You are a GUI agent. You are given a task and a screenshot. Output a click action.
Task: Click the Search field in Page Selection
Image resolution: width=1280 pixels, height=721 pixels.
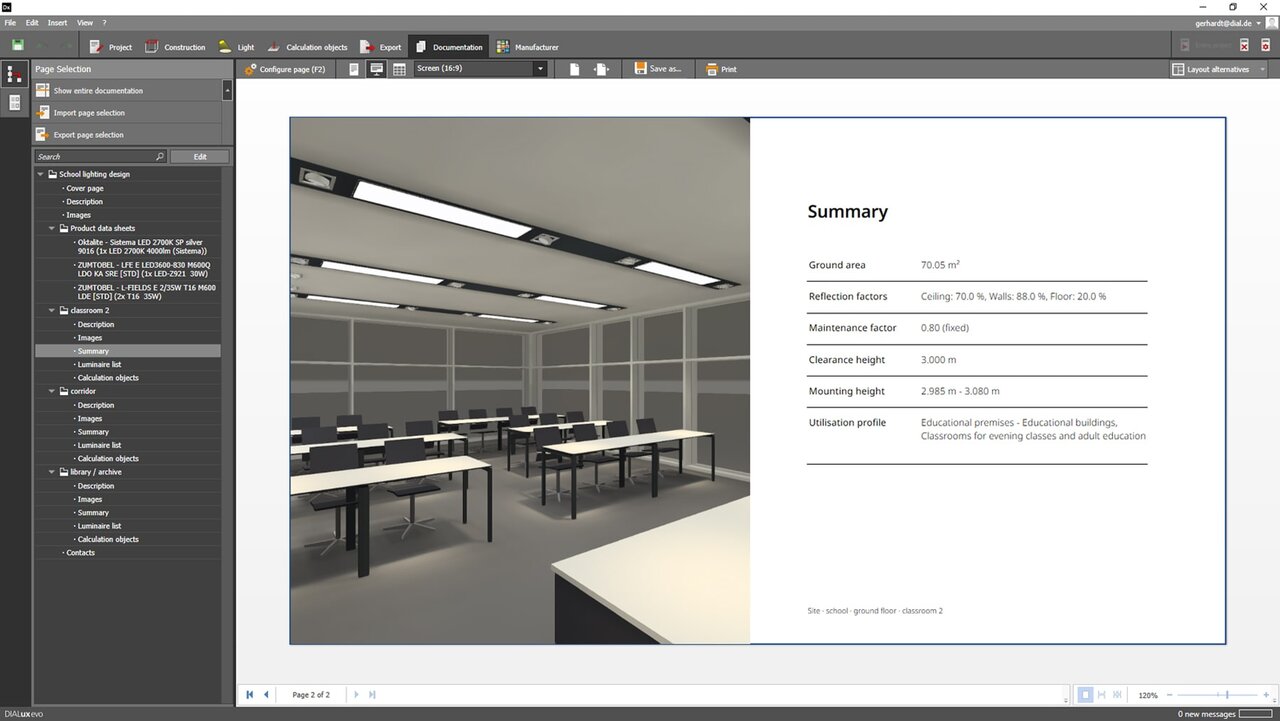pos(95,157)
